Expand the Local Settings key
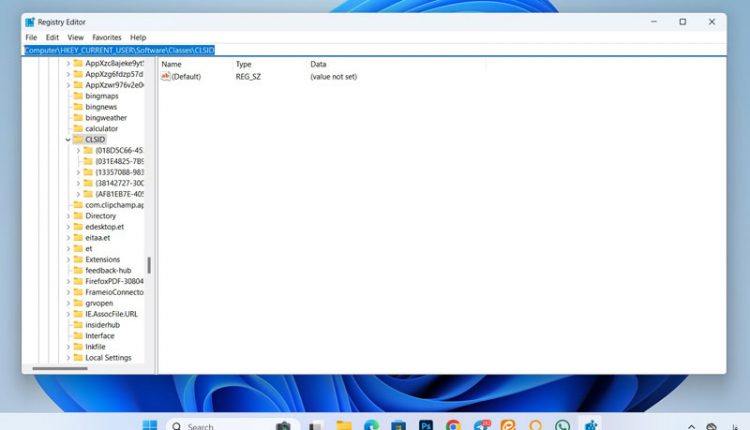Screen dimensions: 750x430 [68, 358]
